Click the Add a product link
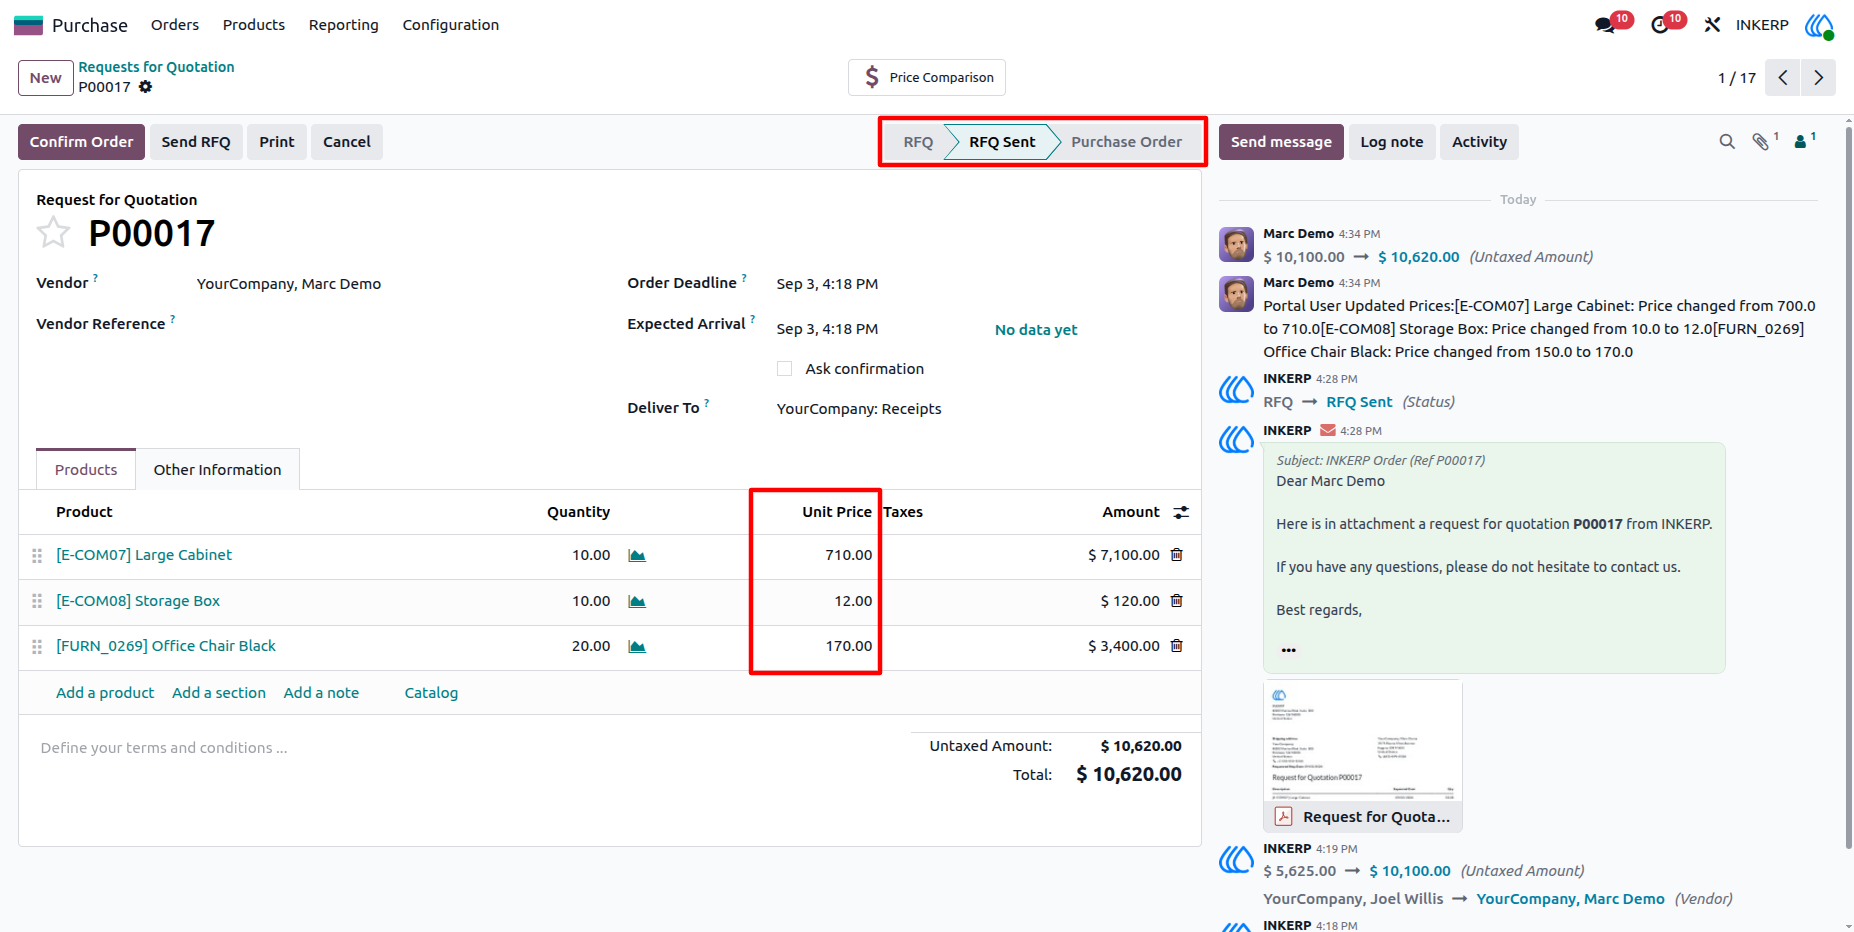This screenshot has width=1854, height=932. pos(105,693)
